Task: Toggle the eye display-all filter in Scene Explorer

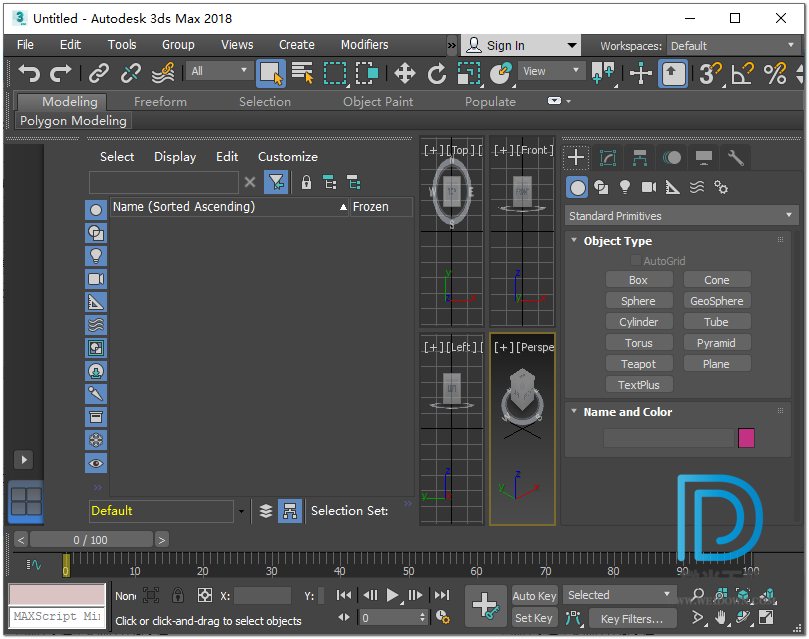Action: click(96, 463)
